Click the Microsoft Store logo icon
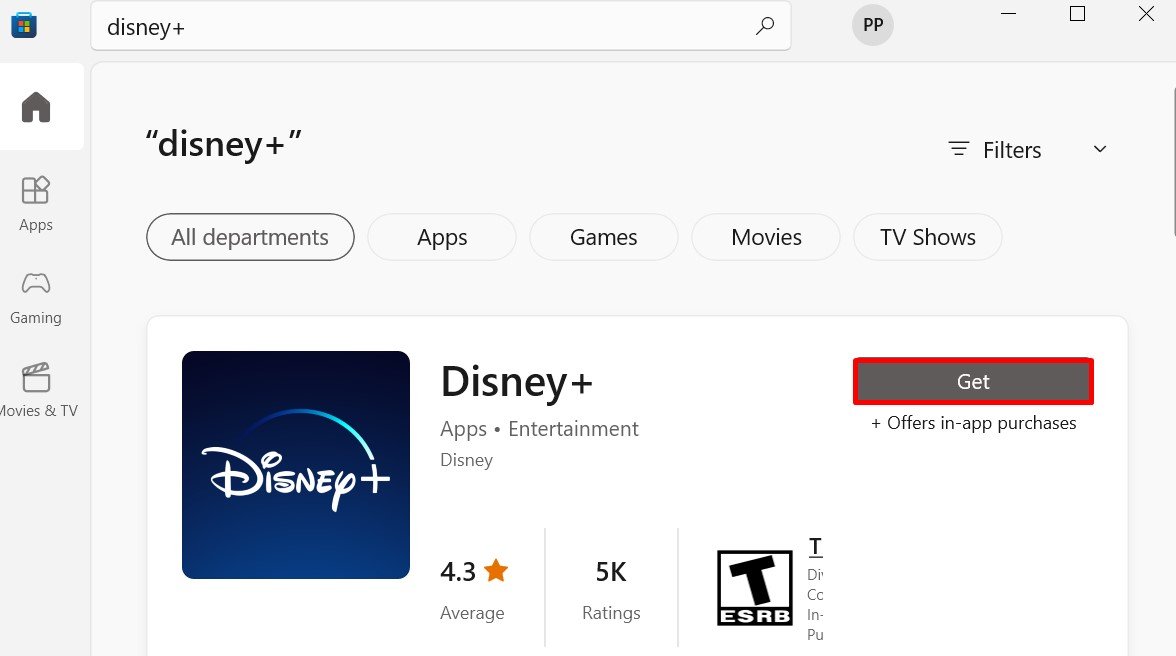Screen dimensions: 1176x656 click(24, 25)
